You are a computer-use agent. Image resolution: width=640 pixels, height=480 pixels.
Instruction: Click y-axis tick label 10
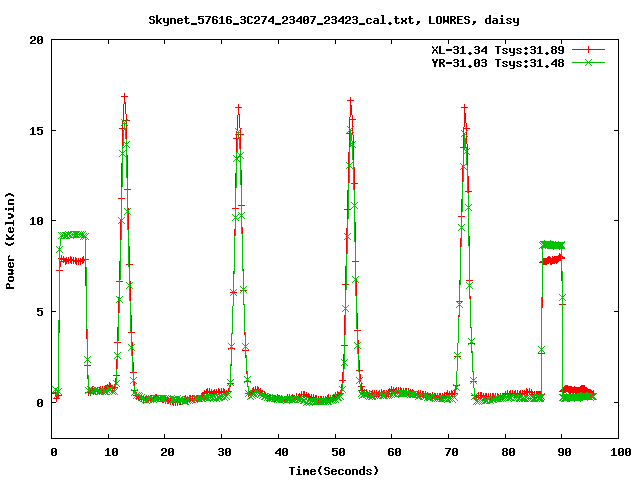coord(36,221)
